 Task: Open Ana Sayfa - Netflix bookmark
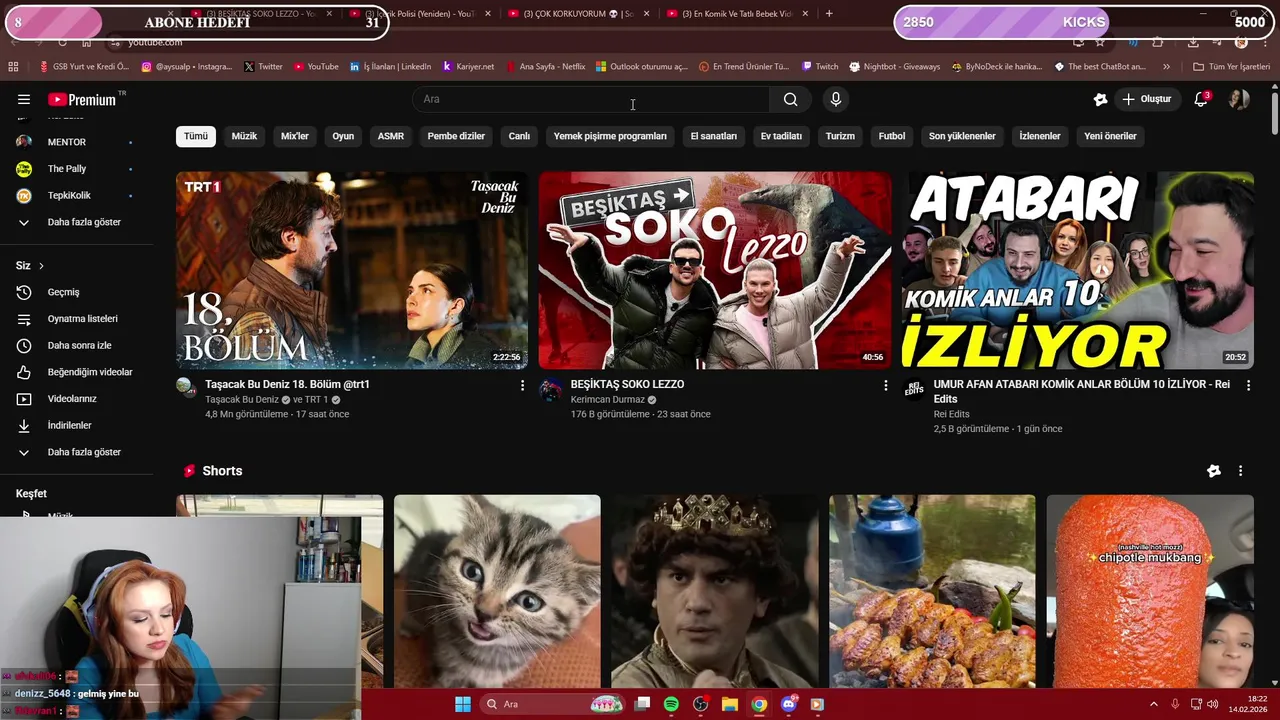point(545,66)
